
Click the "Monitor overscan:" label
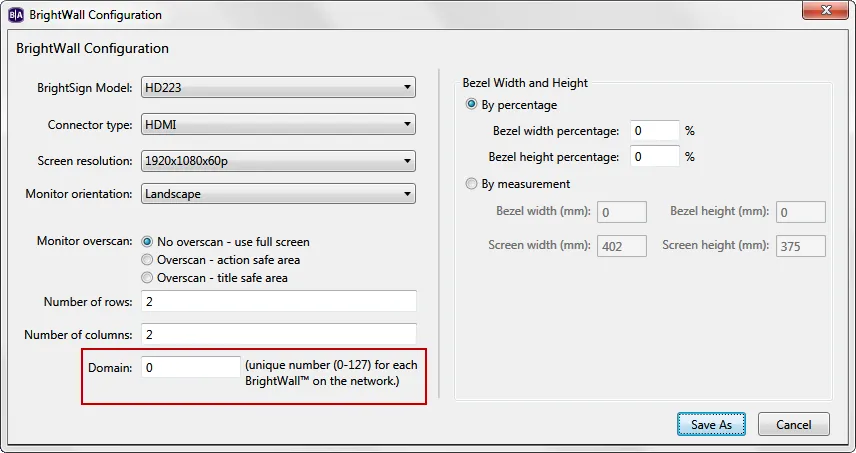[85, 241]
